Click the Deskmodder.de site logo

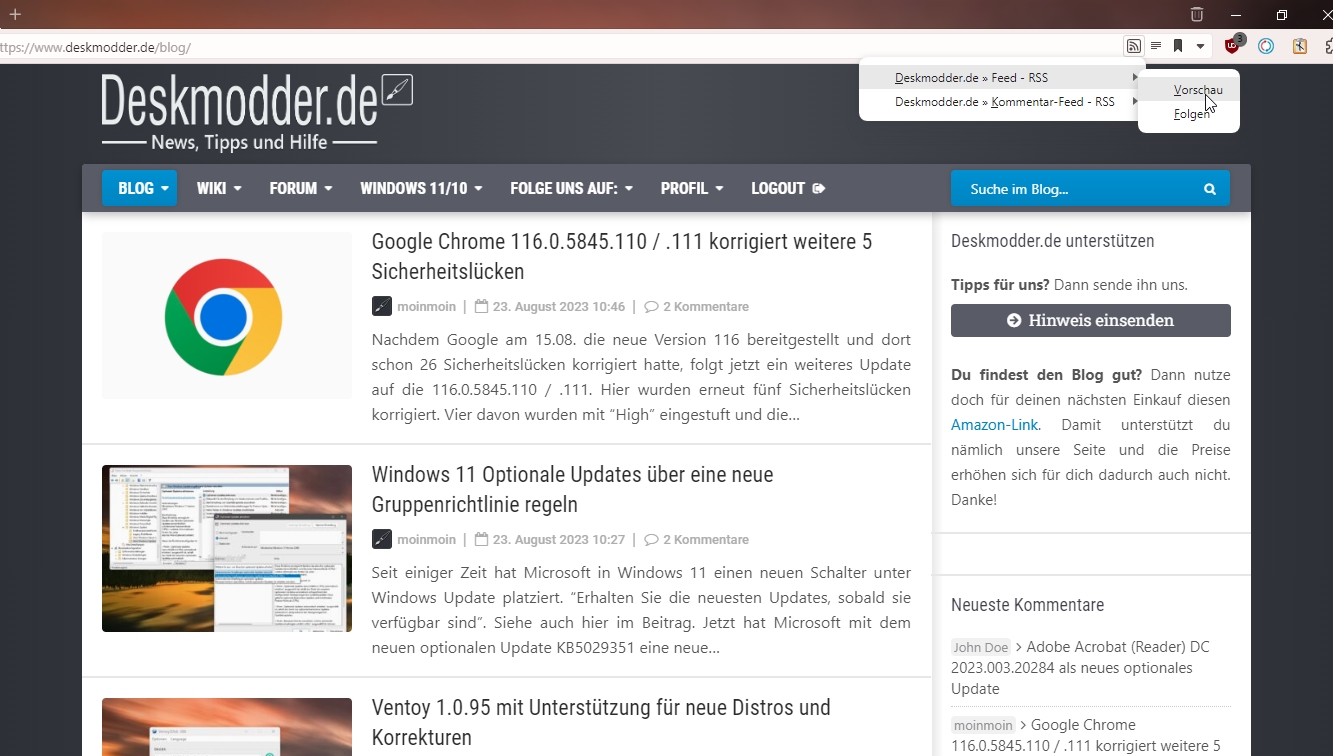point(257,112)
